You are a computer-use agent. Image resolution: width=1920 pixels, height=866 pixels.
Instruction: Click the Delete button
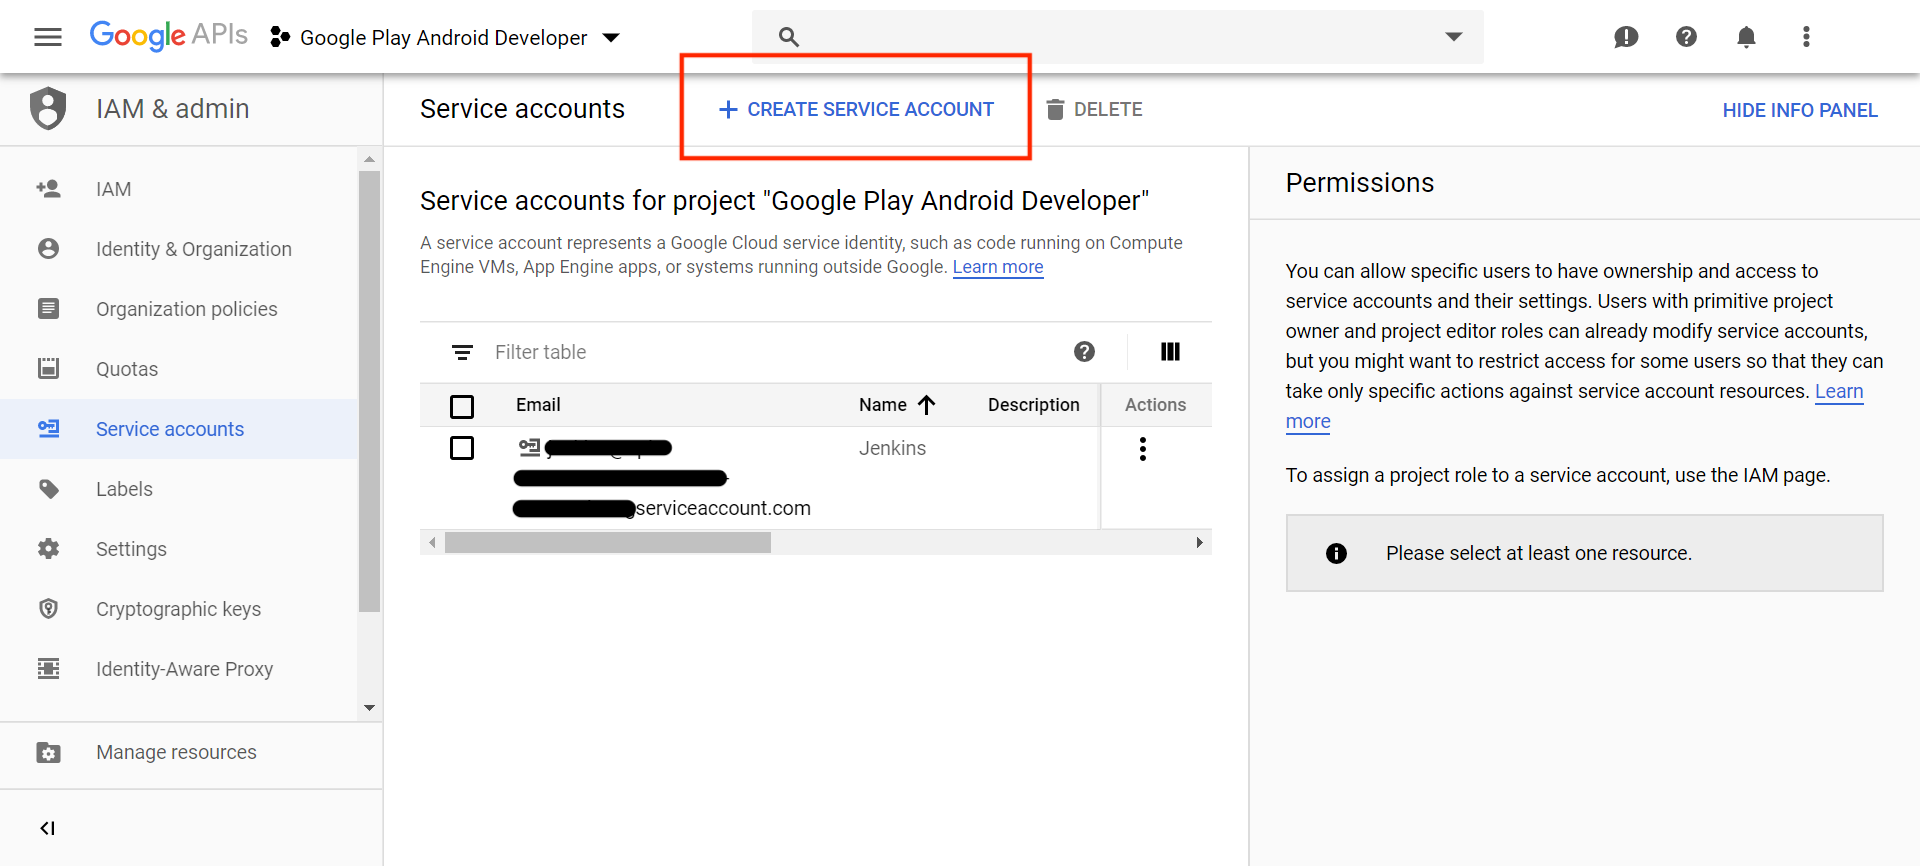click(x=1094, y=109)
